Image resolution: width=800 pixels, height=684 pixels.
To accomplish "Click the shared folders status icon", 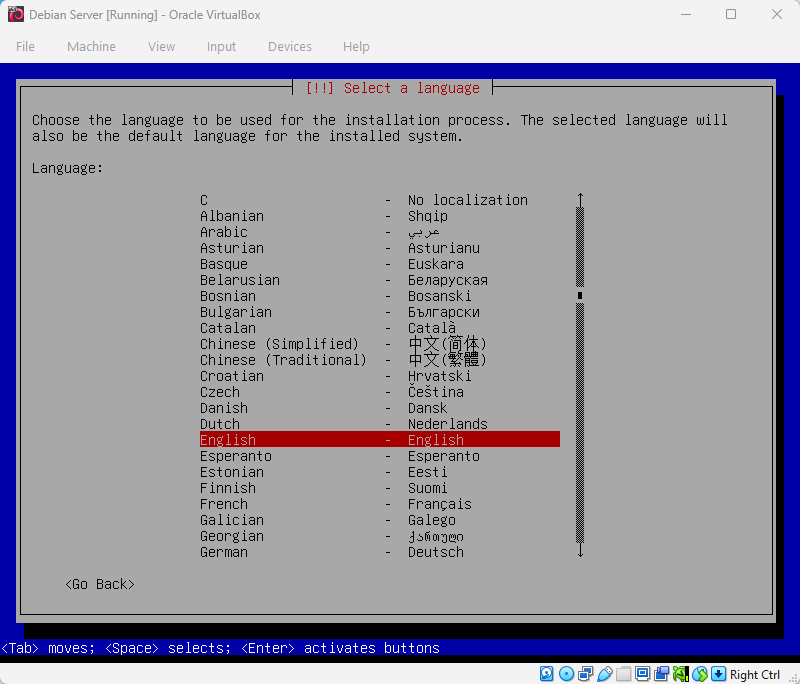I will pyautogui.click(x=624, y=673).
